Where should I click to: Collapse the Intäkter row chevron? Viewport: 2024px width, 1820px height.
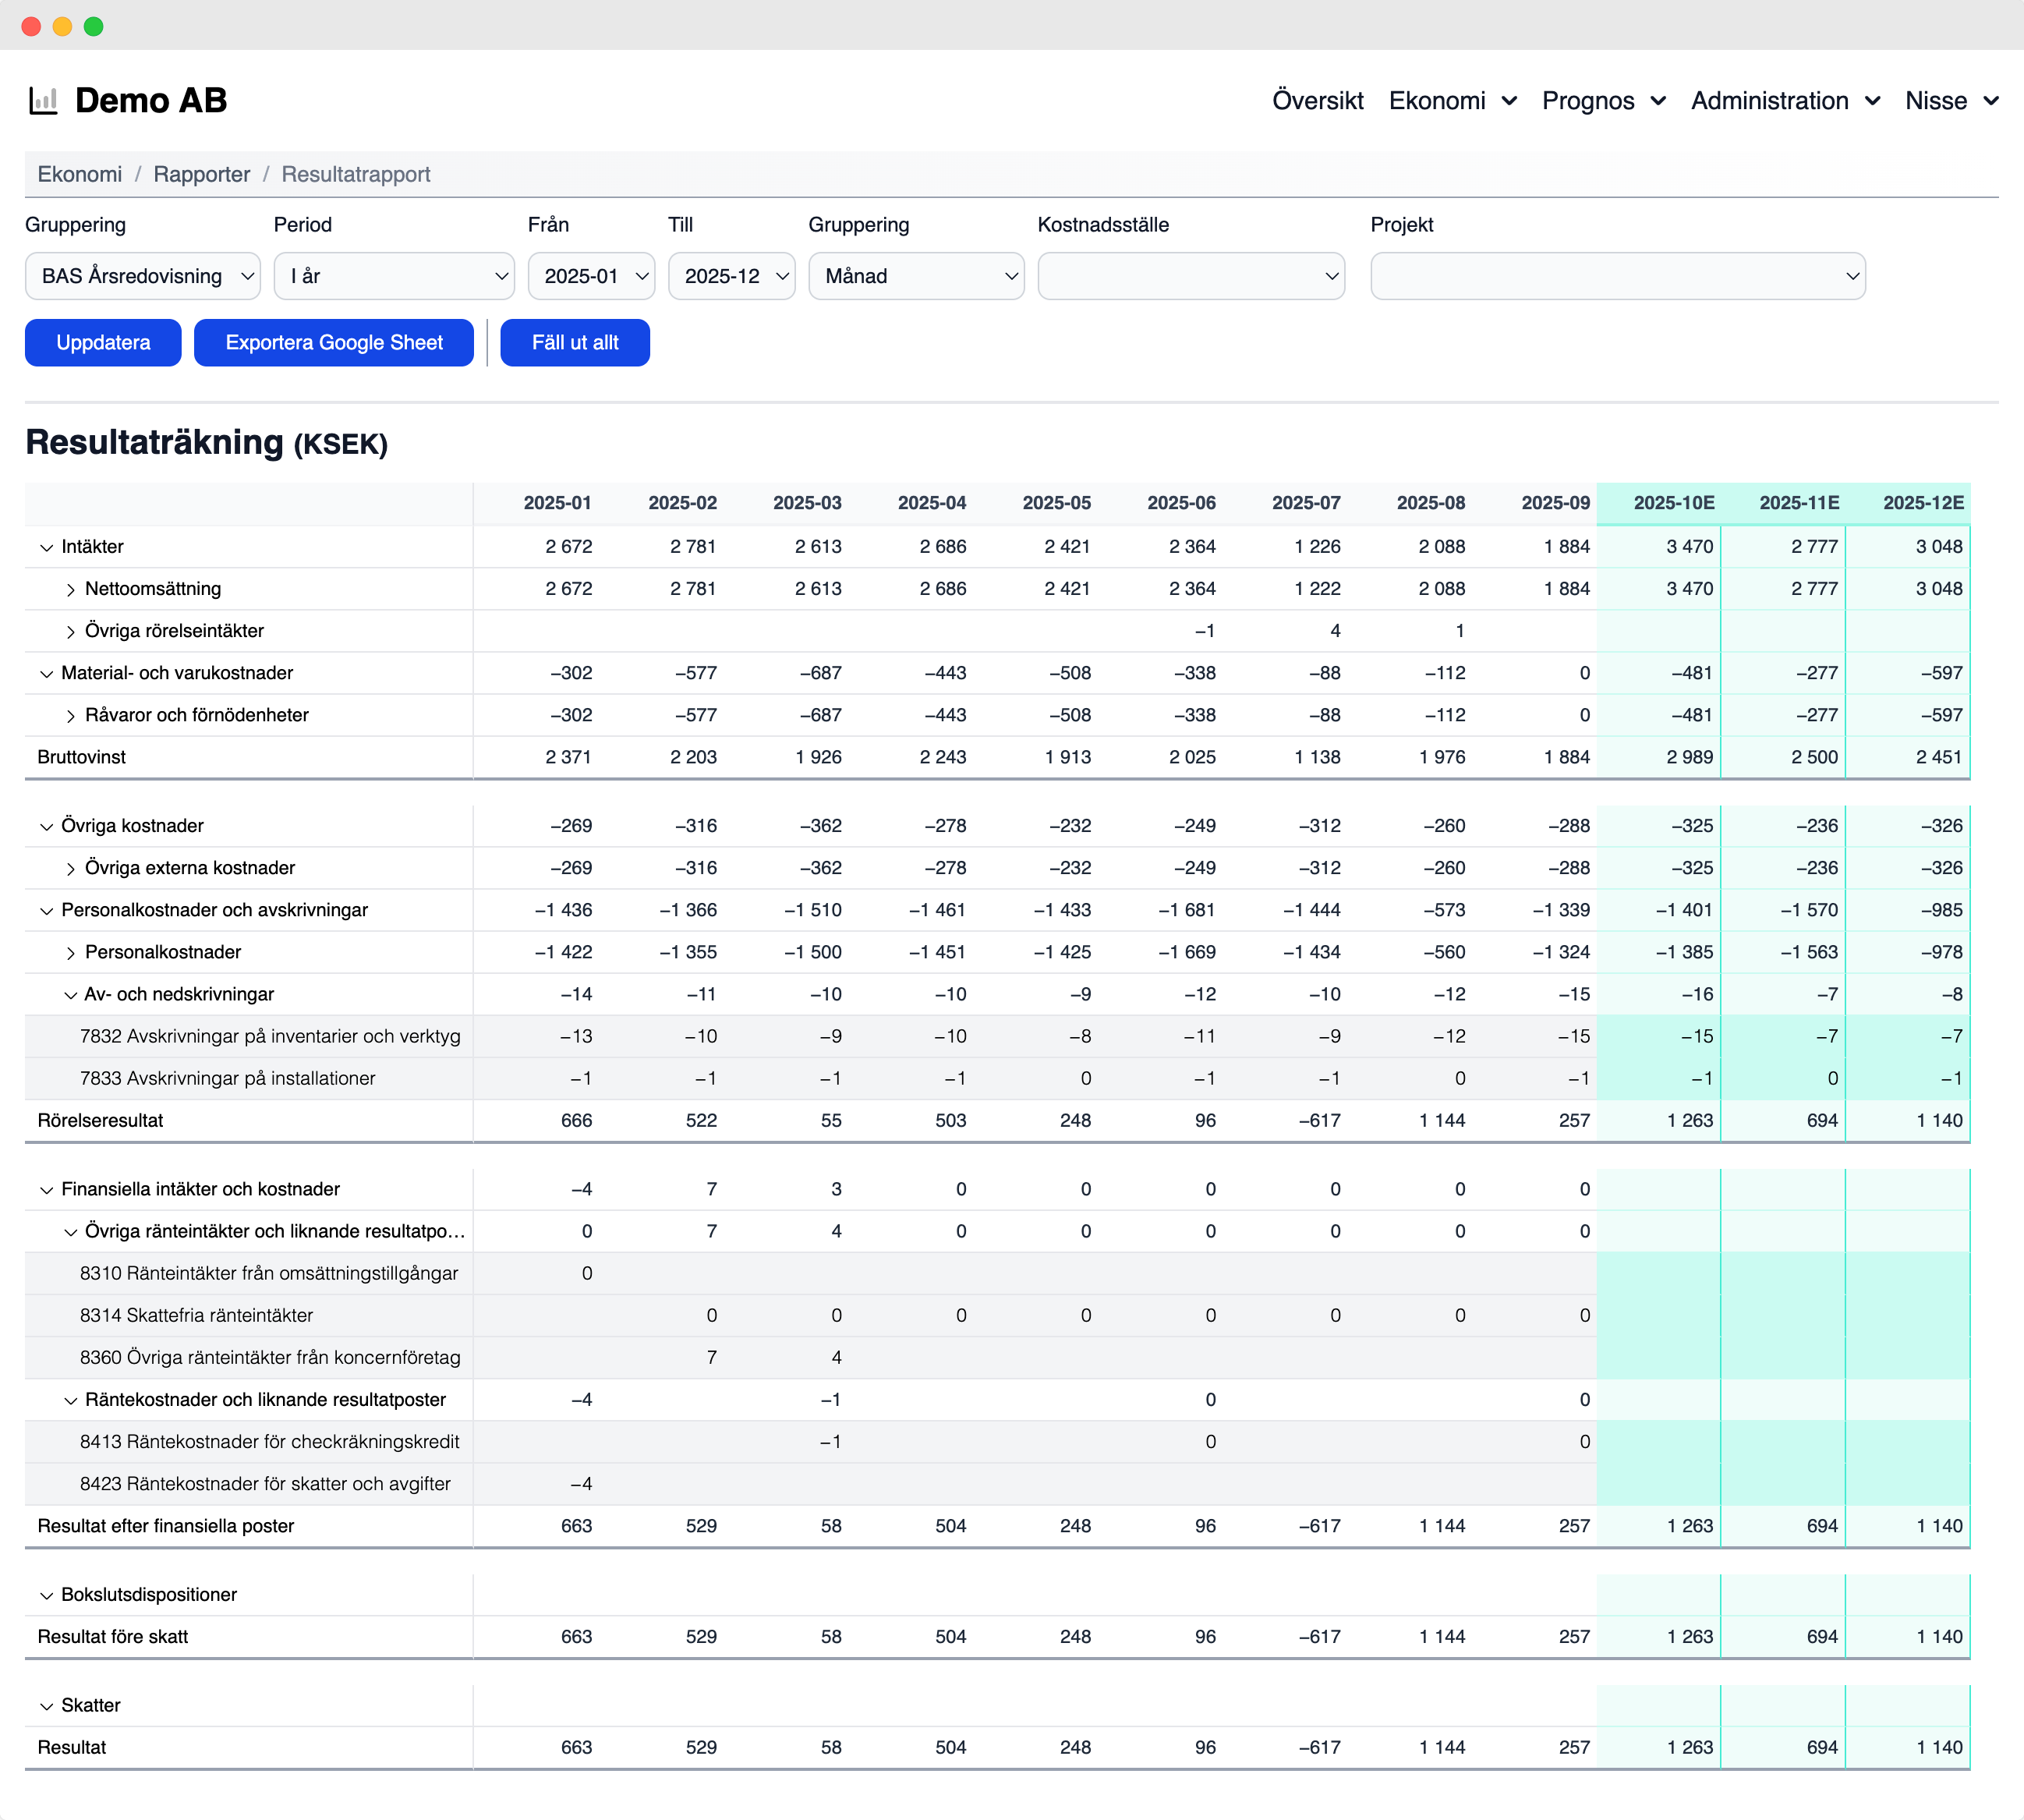[x=46, y=547]
